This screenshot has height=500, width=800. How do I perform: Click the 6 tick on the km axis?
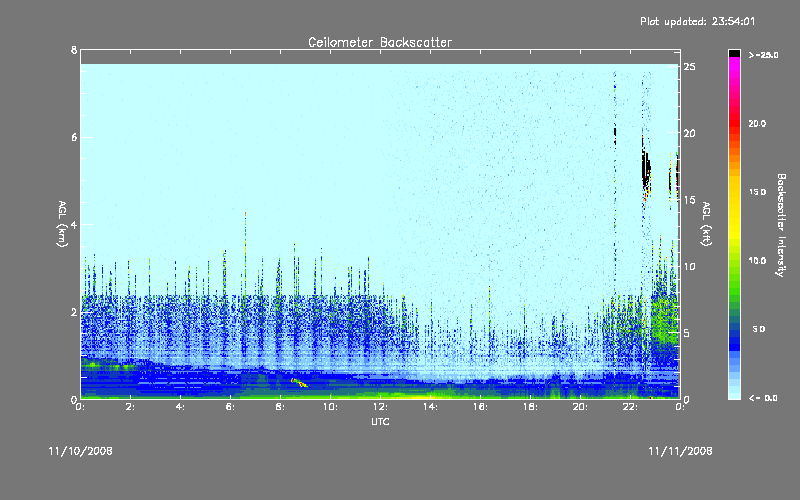coord(74,137)
